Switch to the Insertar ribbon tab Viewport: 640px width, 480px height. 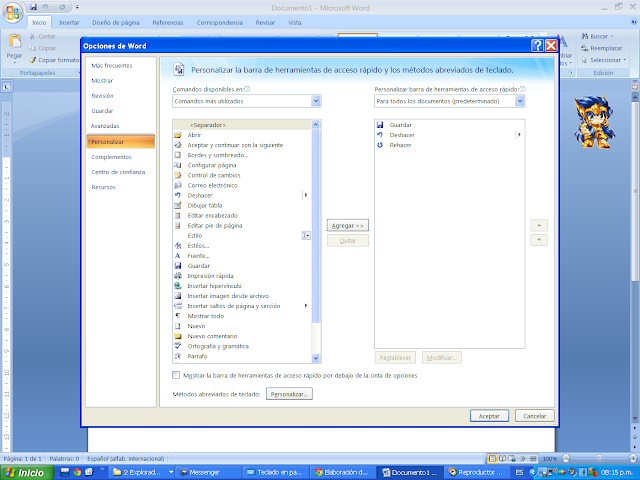pos(69,22)
